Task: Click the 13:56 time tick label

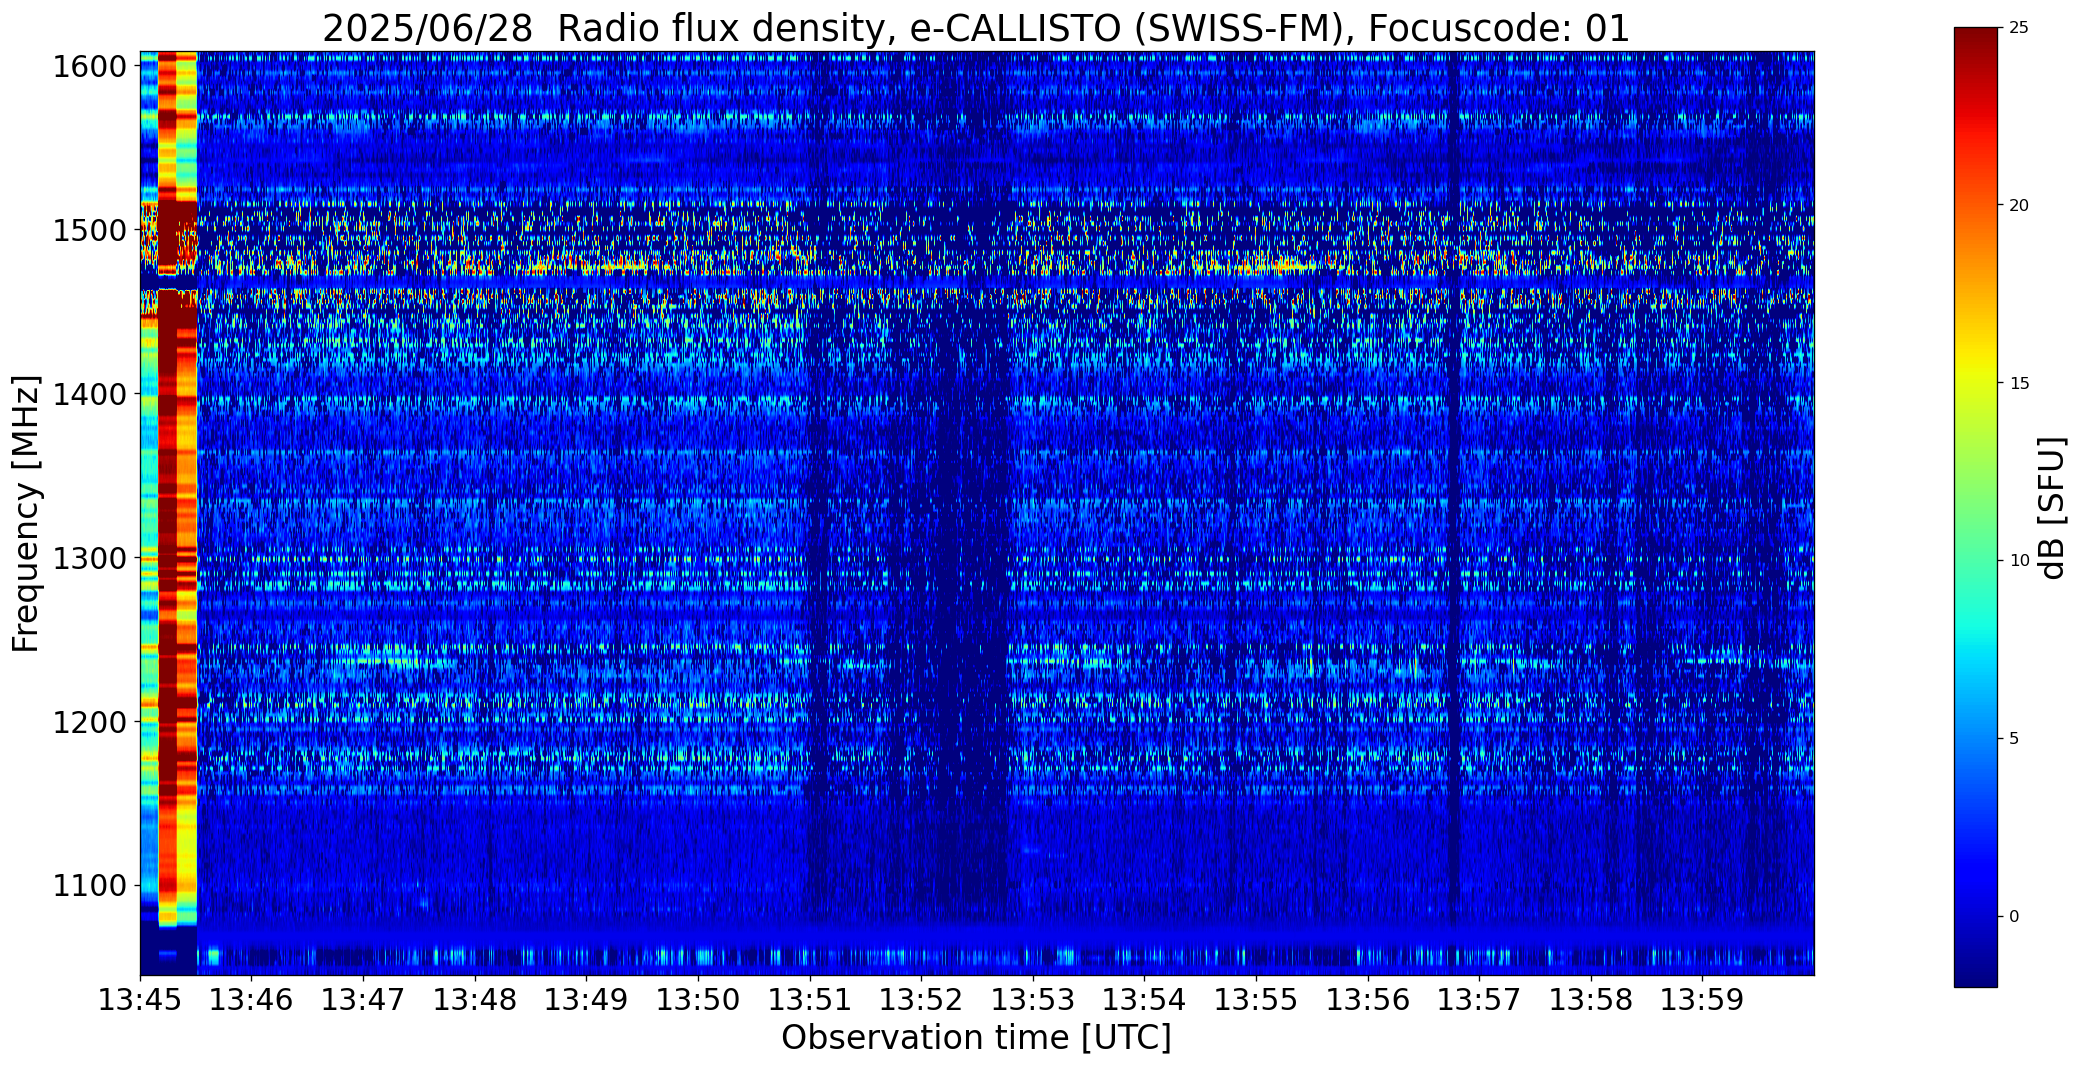Action: click(x=1369, y=1000)
